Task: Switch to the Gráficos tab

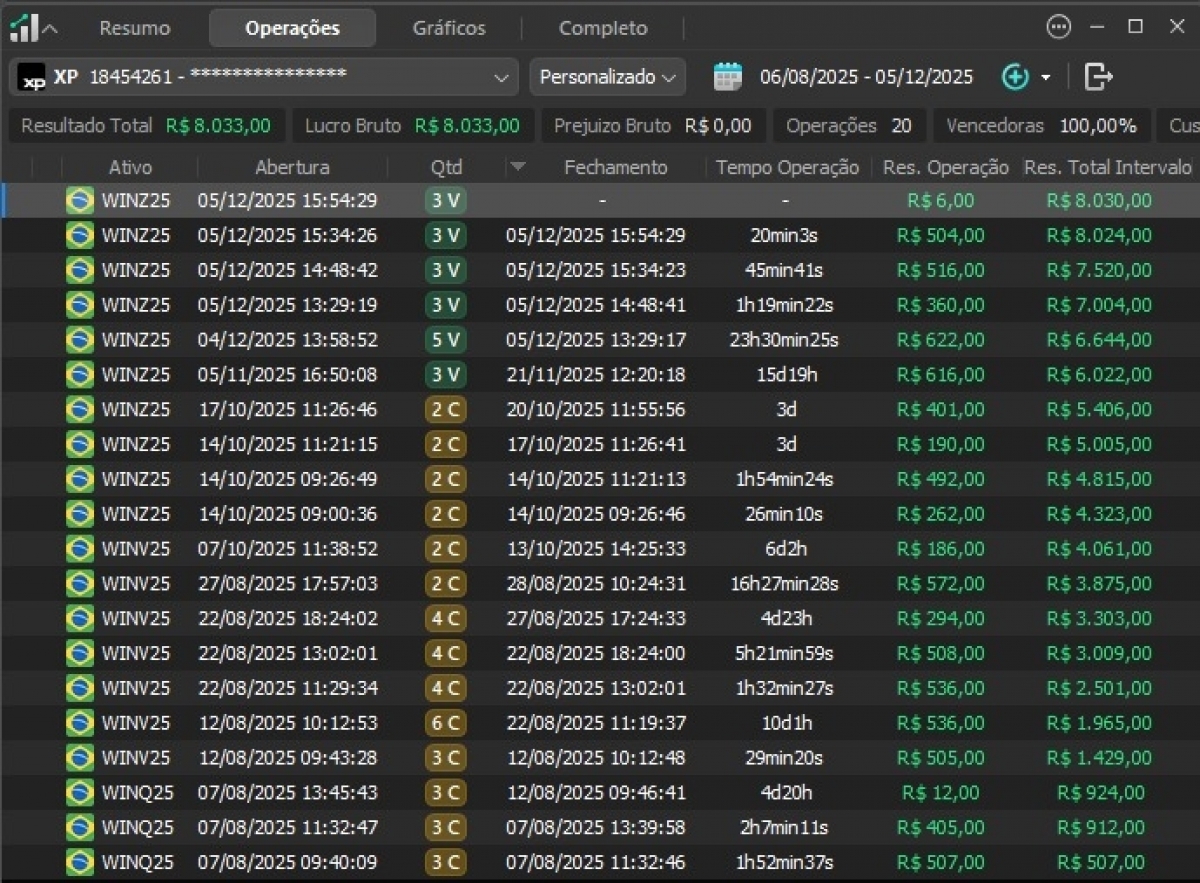Action: [449, 28]
